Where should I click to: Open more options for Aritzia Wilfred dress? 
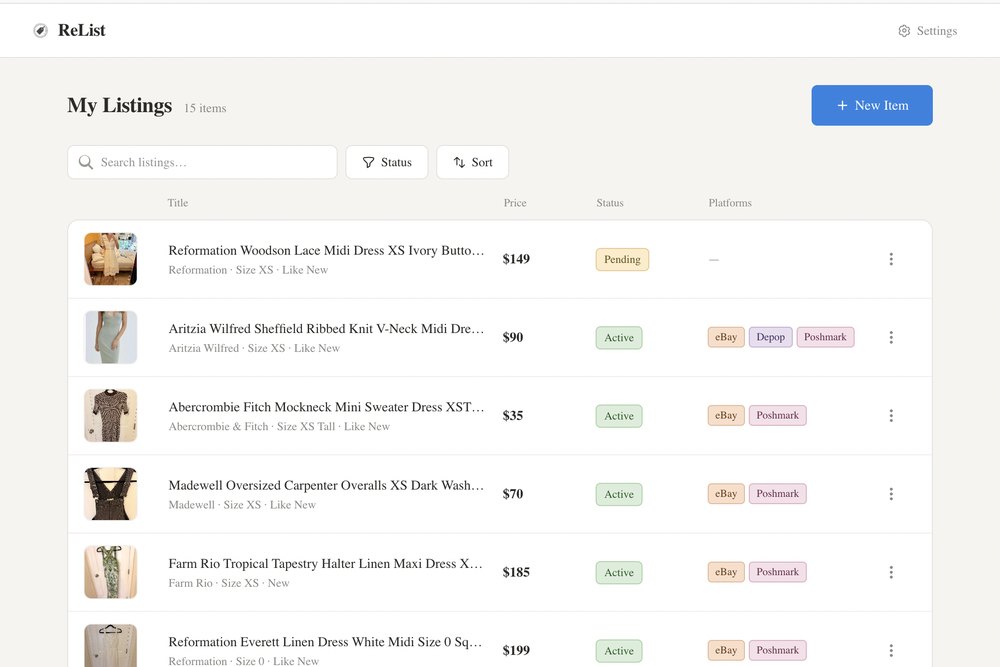coord(891,337)
